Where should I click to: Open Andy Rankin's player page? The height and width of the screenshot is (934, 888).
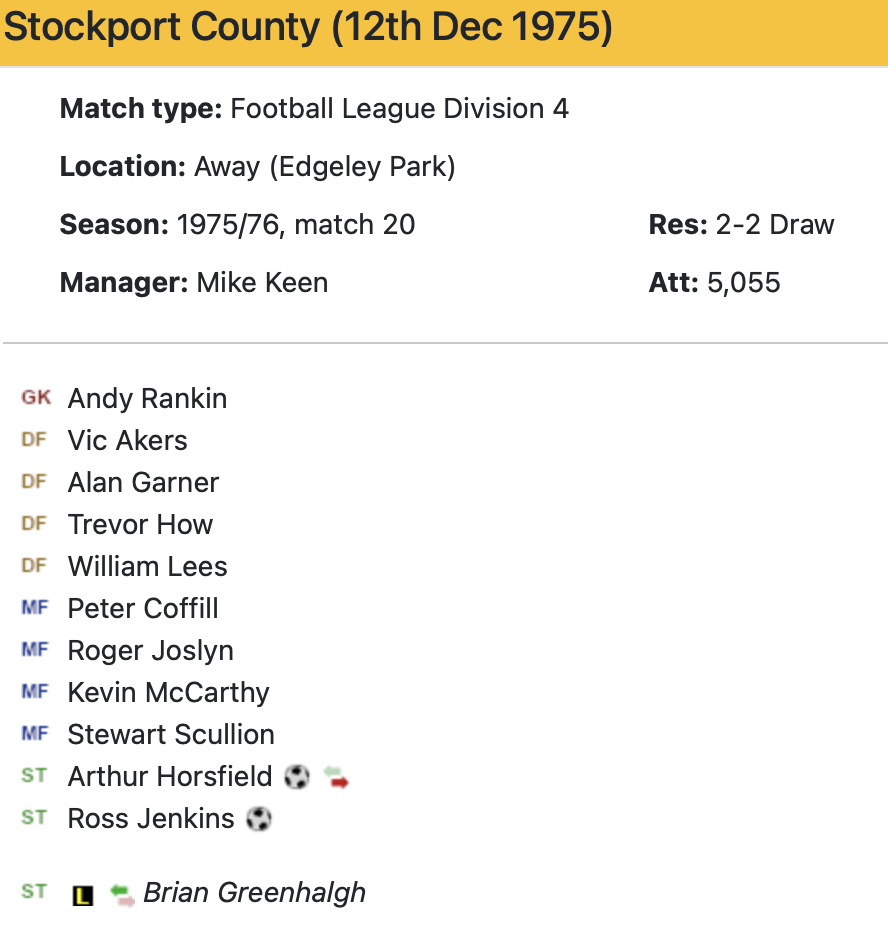click(x=147, y=399)
